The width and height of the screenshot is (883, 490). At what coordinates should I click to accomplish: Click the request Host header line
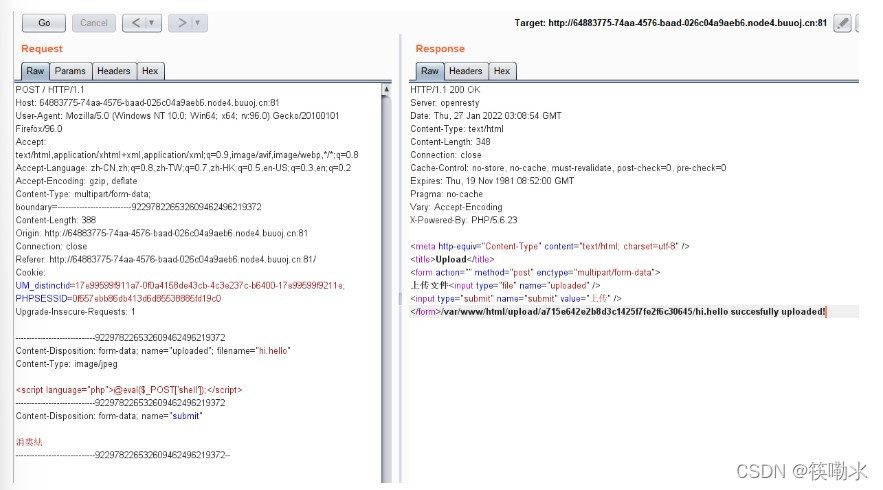click(x=147, y=103)
